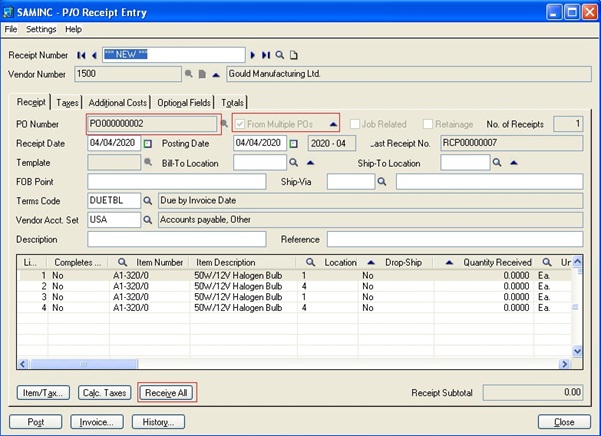Open finder next to Vendor Number
The image size is (601, 436).
click(x=188, y=74)
